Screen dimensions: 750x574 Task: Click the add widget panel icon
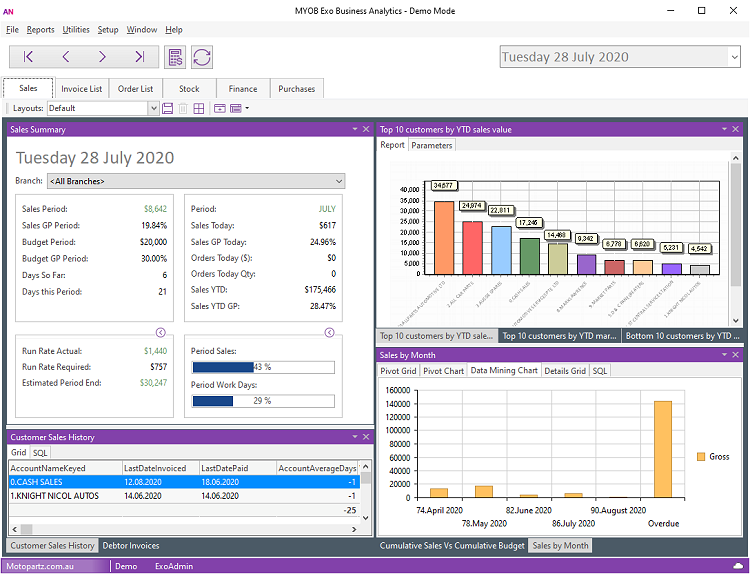[x=220, y=109]
